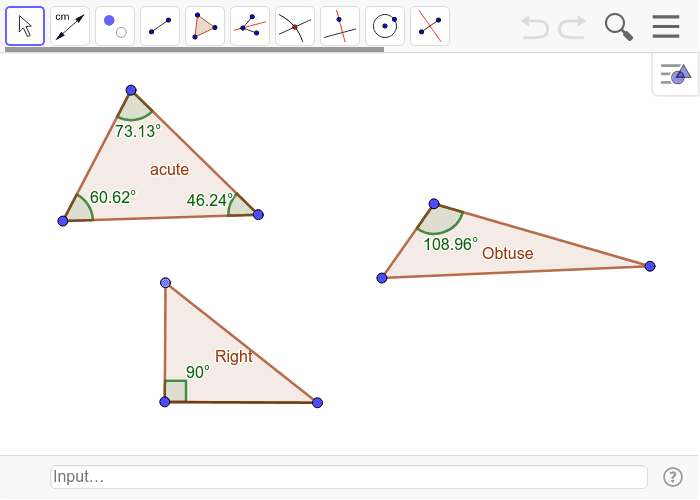Viewport: 700px width, 500px height.
Task: Click the 60.62° angle label
Action: tap(112, 197)
